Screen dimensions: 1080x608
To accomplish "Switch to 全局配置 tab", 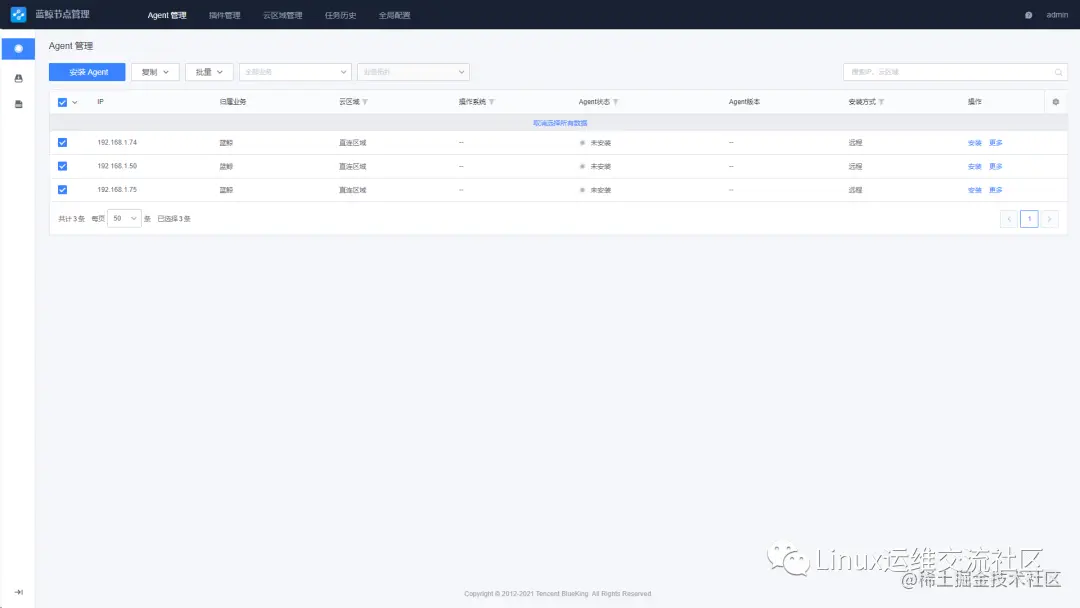I will 394,15.
